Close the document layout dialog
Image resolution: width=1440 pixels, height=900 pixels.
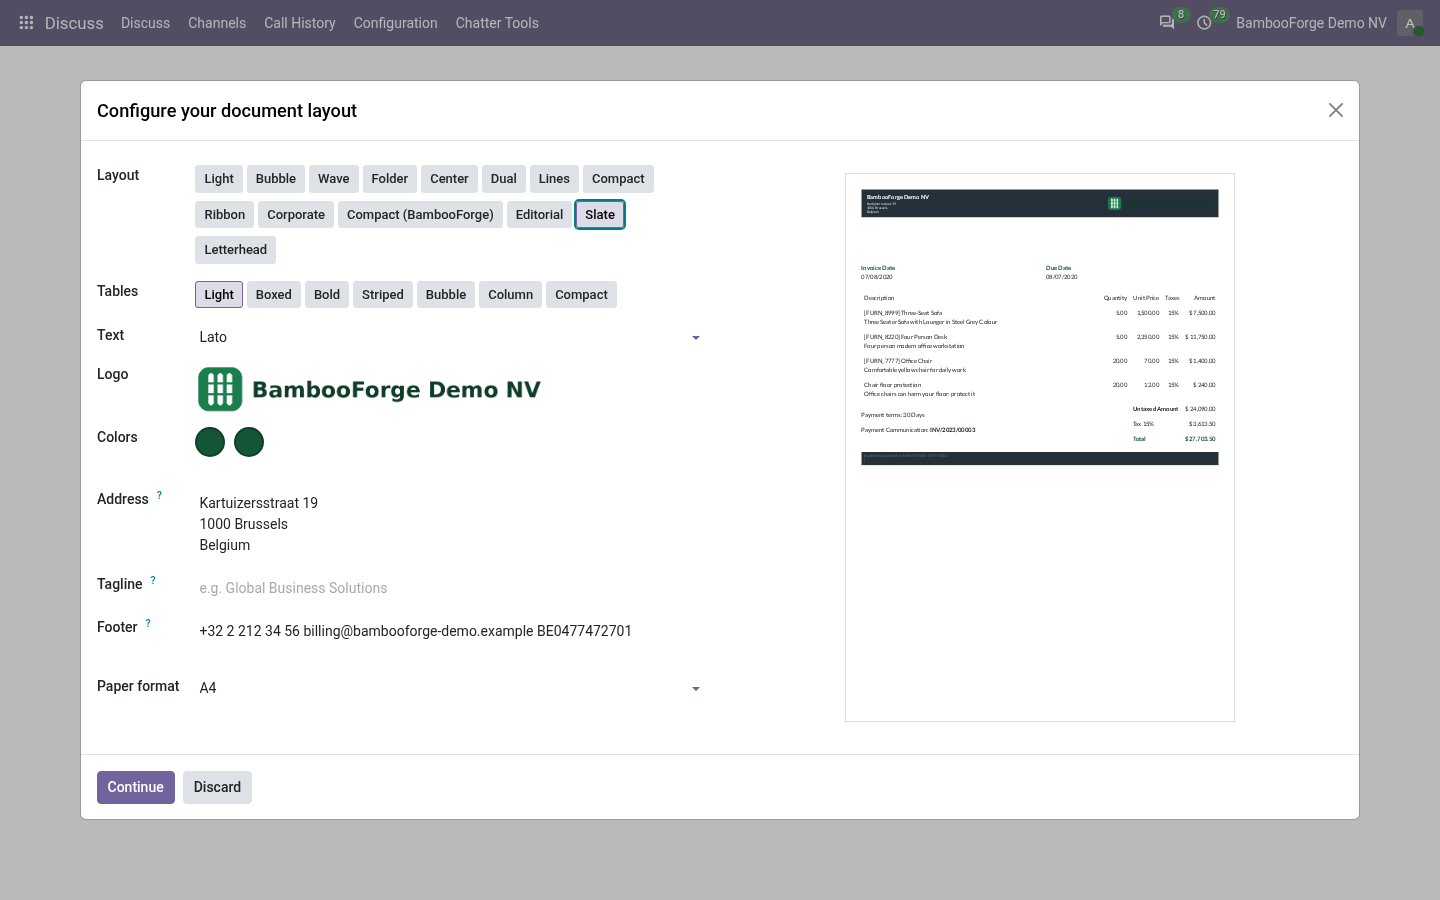pos(1336,110)
